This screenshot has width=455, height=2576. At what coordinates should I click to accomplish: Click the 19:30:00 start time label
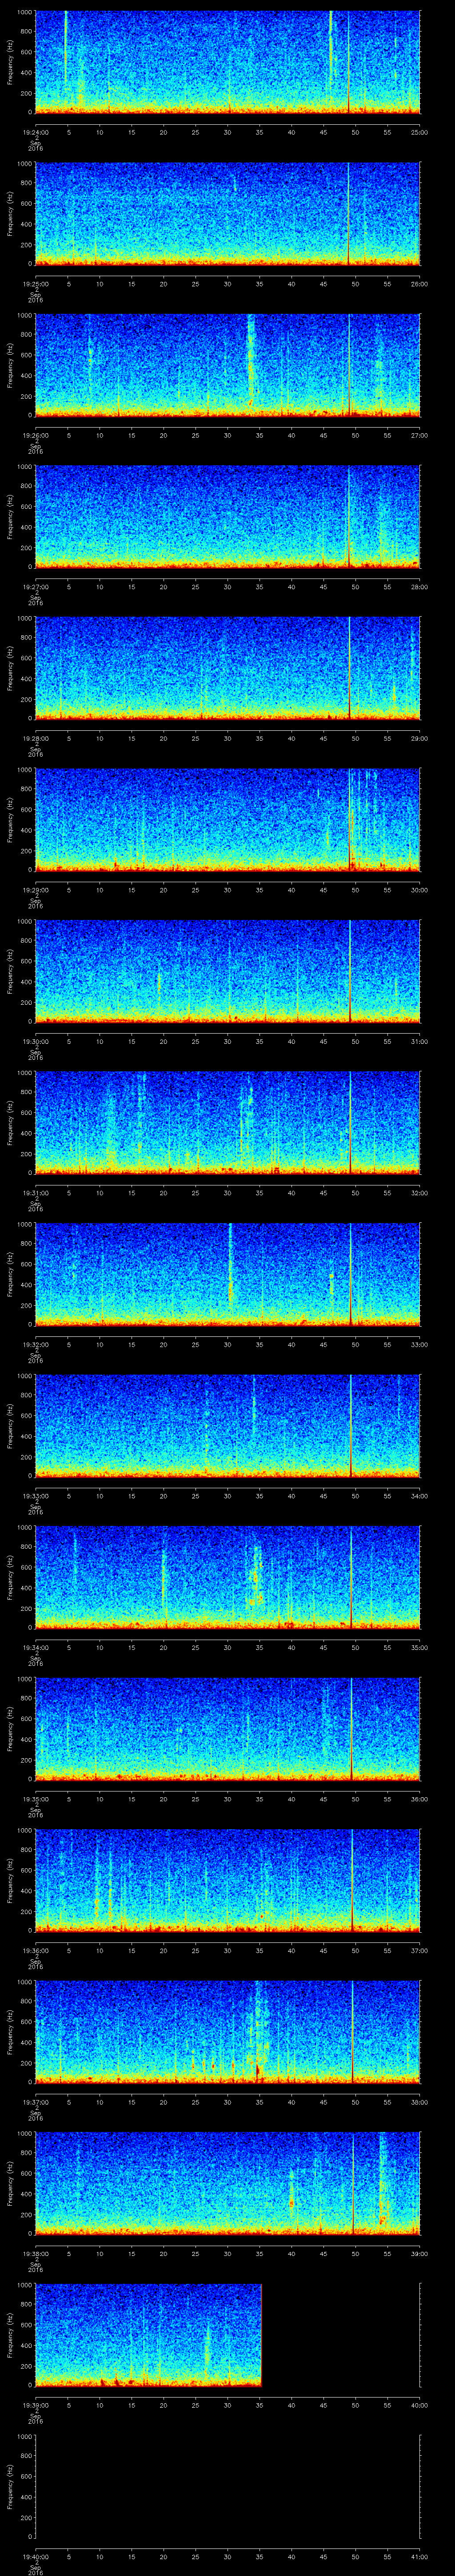point(35,1041)
